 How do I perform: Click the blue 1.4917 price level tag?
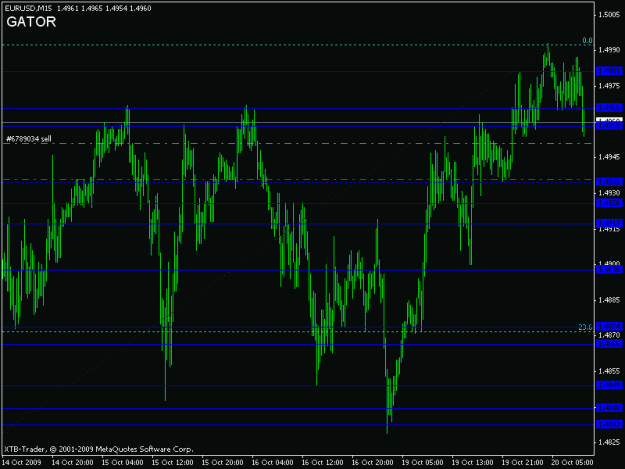point(609,223)
